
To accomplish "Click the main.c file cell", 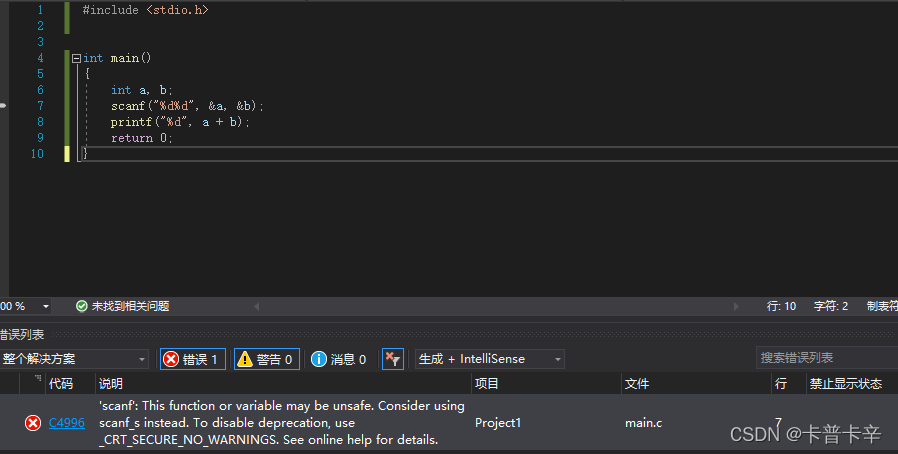I will coord(643,423).
